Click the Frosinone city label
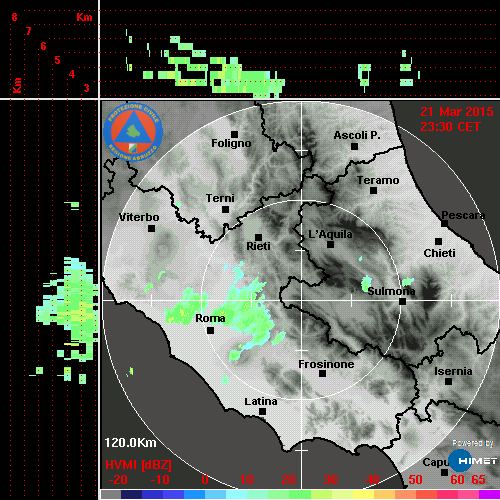 tap(326, 364)
